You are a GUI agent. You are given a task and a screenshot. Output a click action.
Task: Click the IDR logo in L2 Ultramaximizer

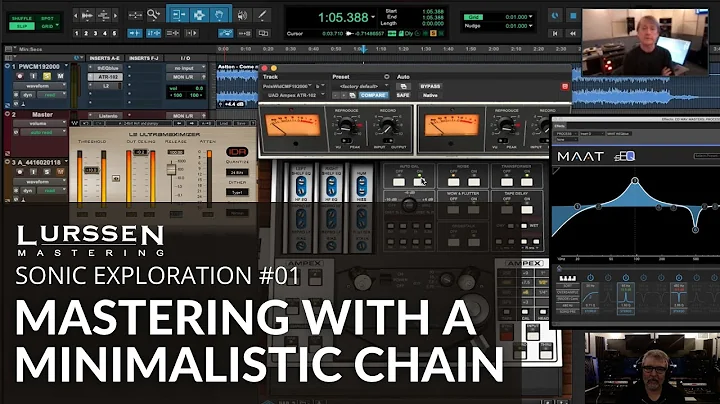click(237, 152)
